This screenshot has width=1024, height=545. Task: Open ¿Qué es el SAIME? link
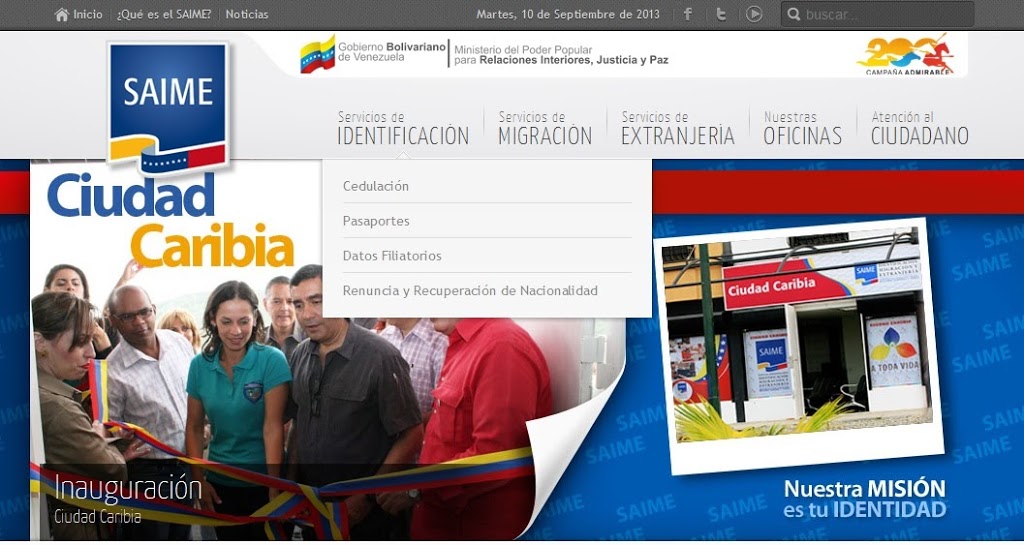click(164, 14)
